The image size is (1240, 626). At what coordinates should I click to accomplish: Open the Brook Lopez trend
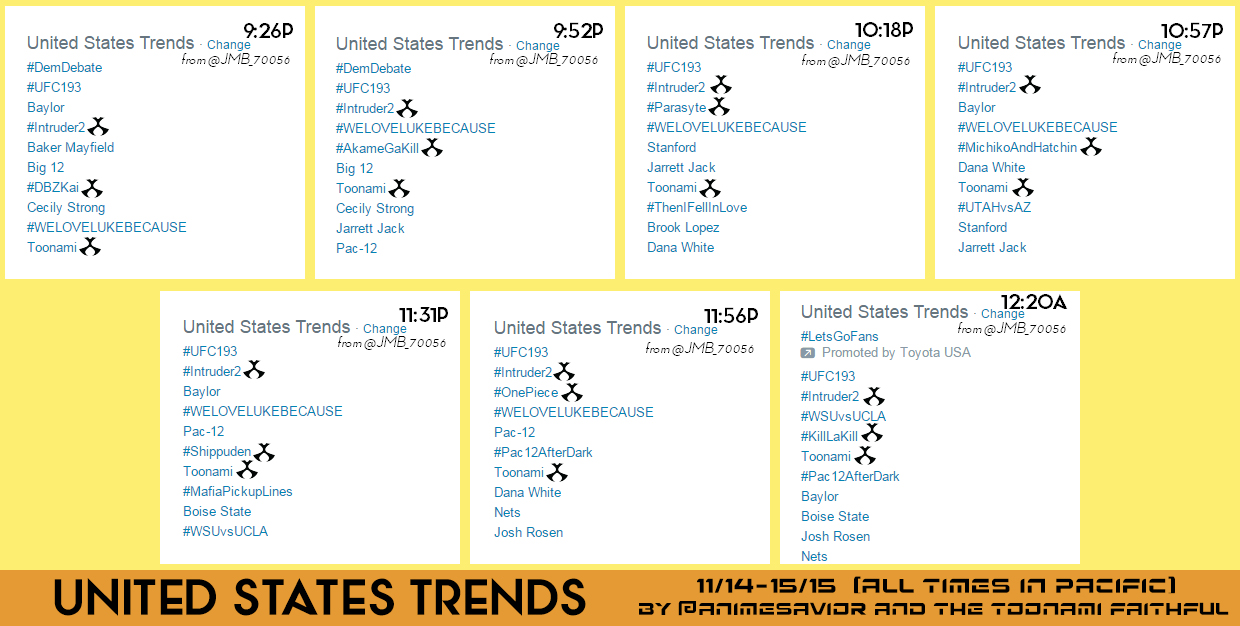pos(683,227)
